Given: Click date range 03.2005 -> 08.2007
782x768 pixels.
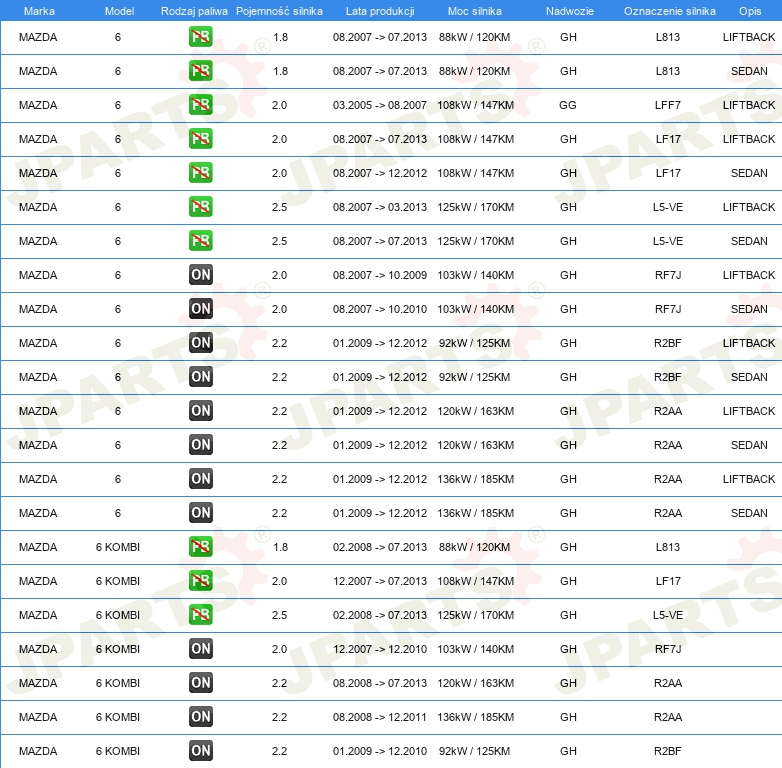Looking at the screenshot, I should coord(380,105).
